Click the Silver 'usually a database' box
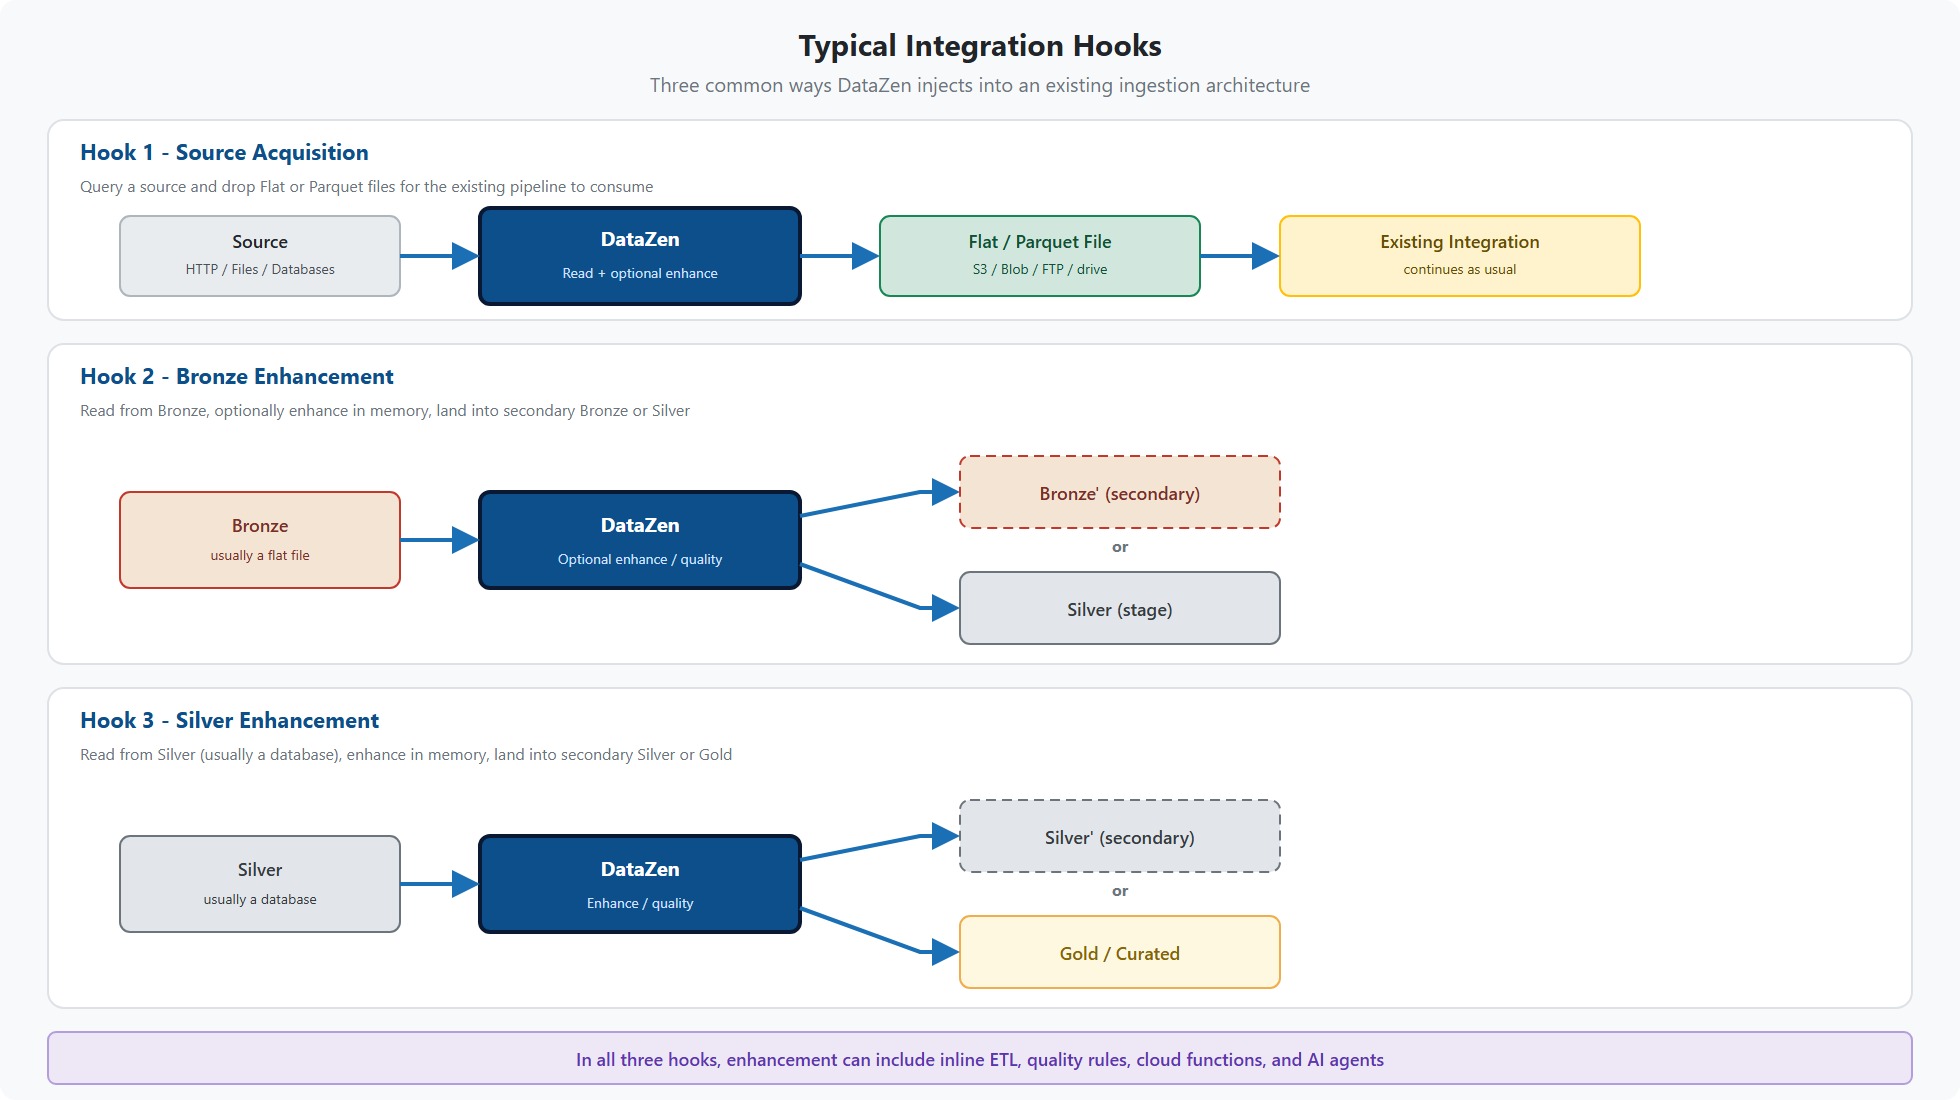The image size is (1960, 1100). [x=260, y=884]
